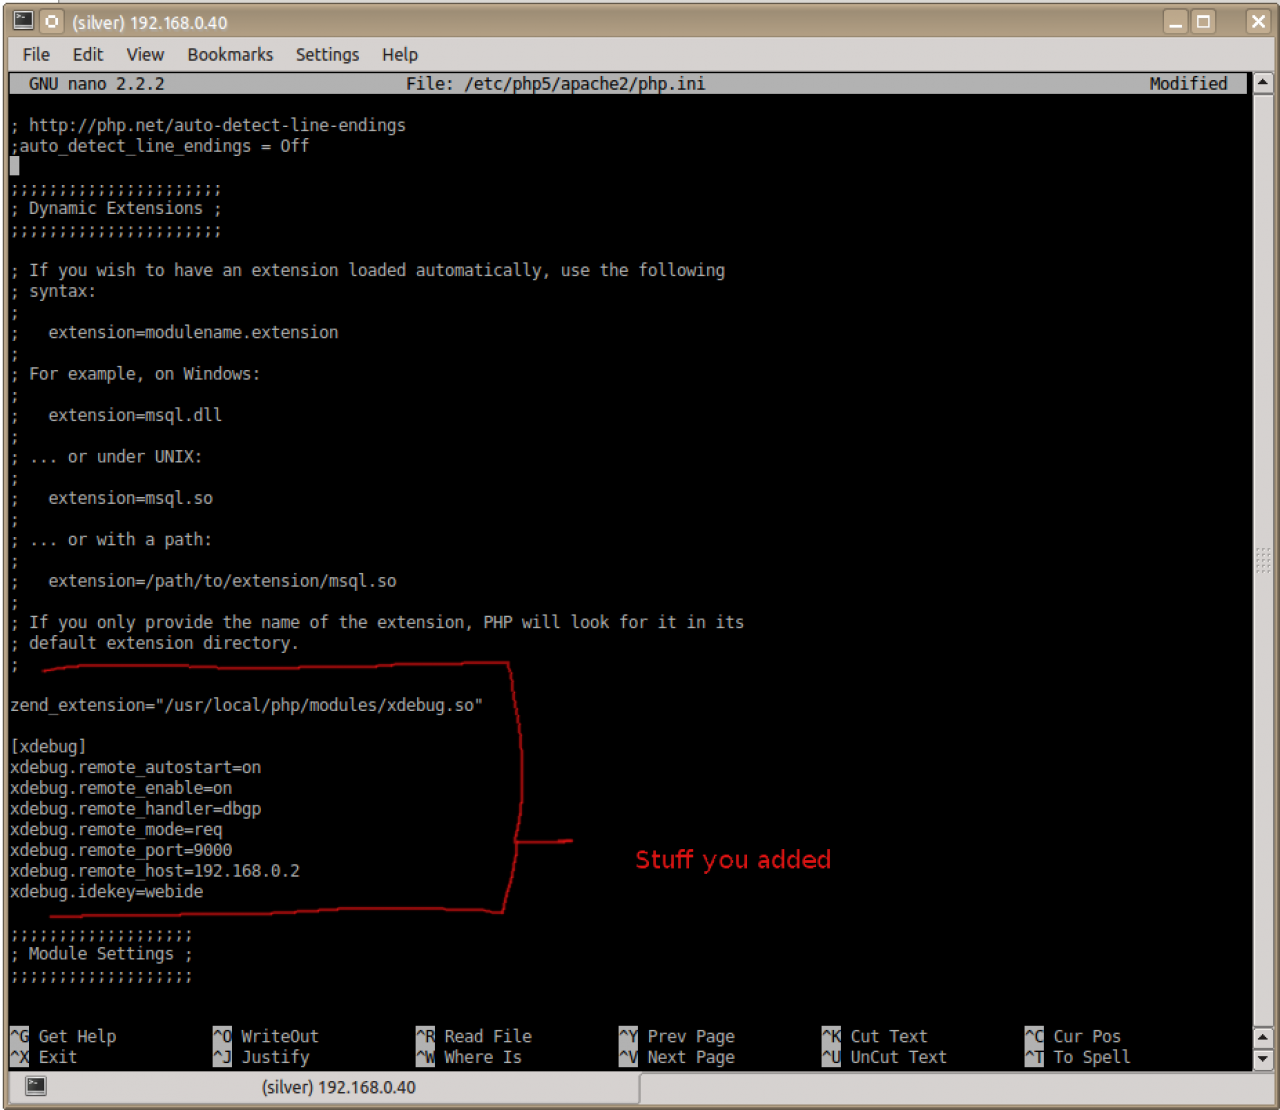The height and width of the screenshot is (1110, 1280).
Task: Click the 'xdebug.idekey=webide' line
Action: 107,892
